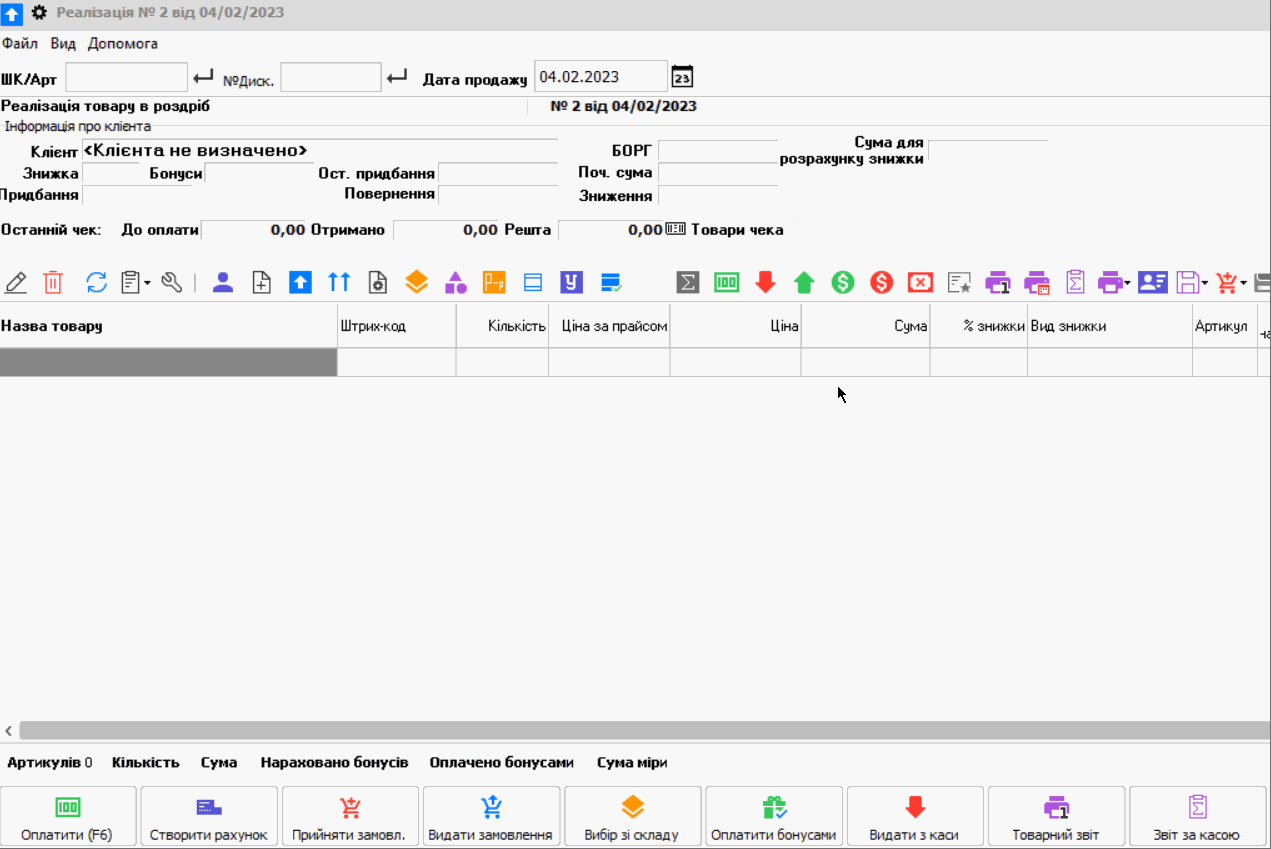Open the calendar picker for sale date
Viewport: 1271px width, 849px height.
coord(682,77)
